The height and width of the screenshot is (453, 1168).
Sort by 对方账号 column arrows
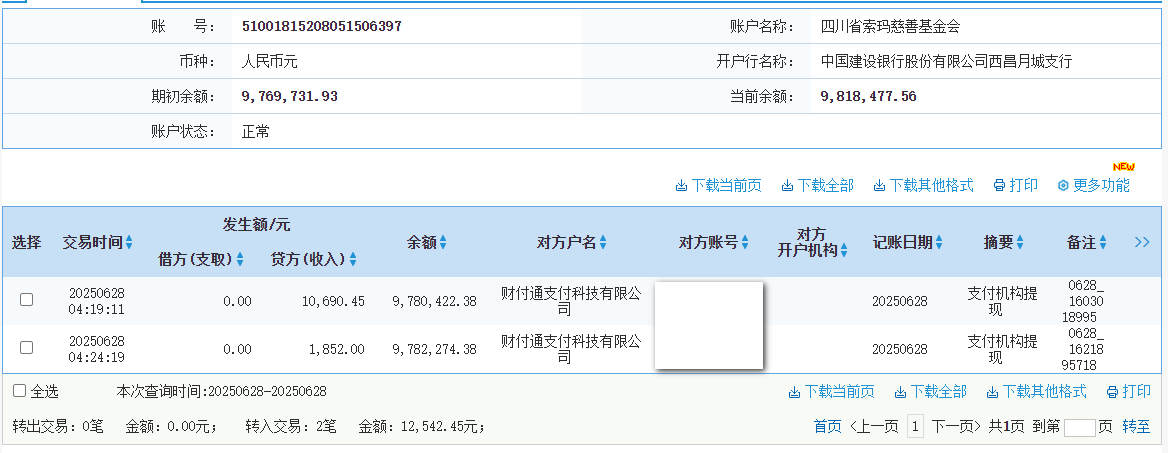(x=744, y=242)
